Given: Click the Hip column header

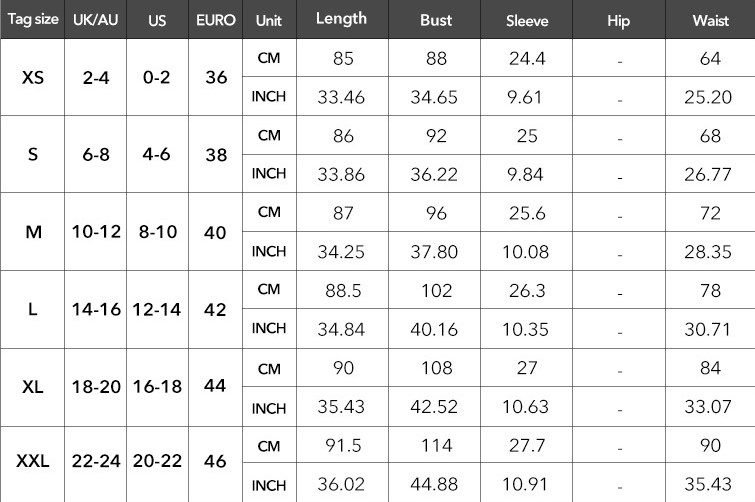Looking at the screenshot, I should pyautogui.click(x=618, y=20).
